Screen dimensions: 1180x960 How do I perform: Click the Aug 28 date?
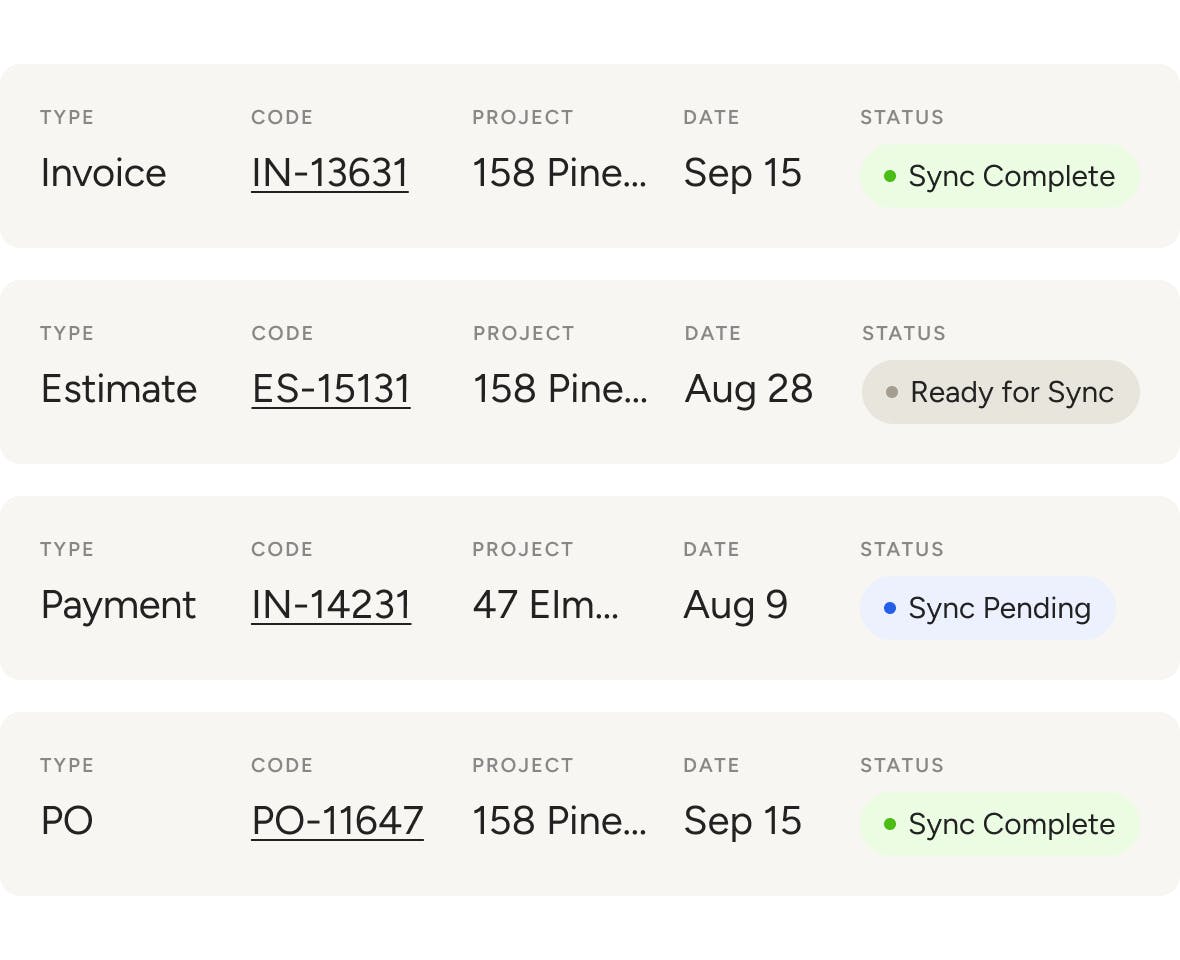click(x=748, y=389)
